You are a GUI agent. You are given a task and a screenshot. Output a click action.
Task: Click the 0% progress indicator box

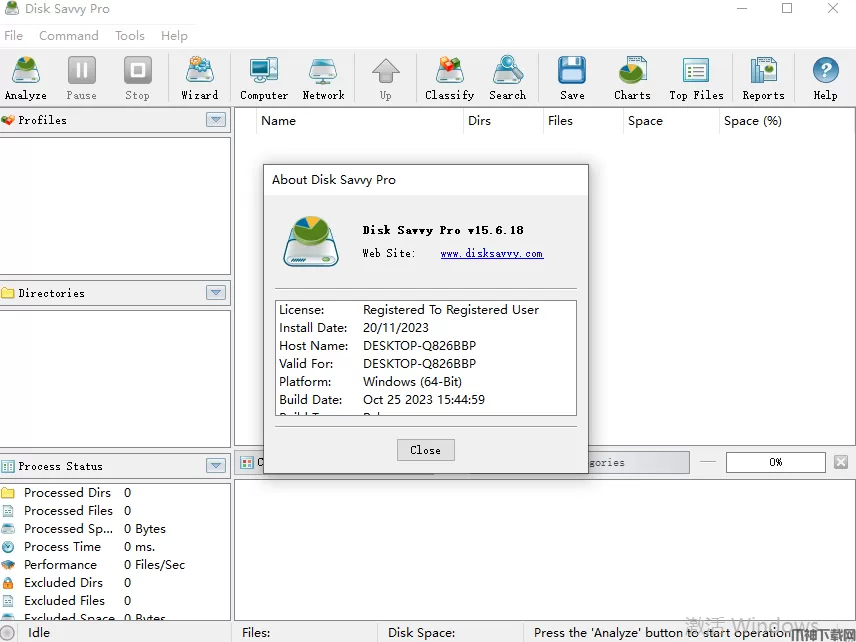(775, 462)
